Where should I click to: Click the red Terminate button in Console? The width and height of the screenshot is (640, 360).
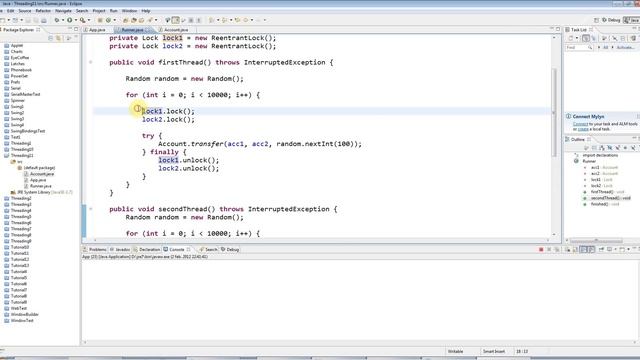541,249
